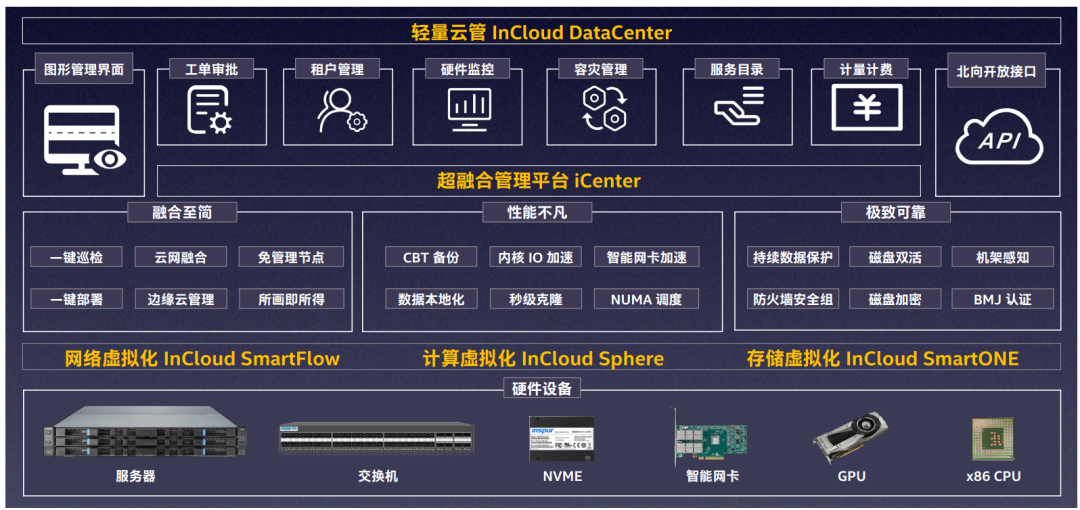Select the 计量计费 label
Screen dimensions: 1080x510
click(866, 69)
